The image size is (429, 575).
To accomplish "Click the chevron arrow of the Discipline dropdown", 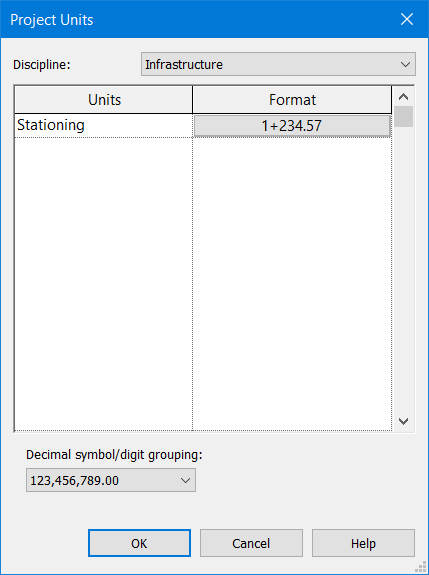I will point(405,65).
